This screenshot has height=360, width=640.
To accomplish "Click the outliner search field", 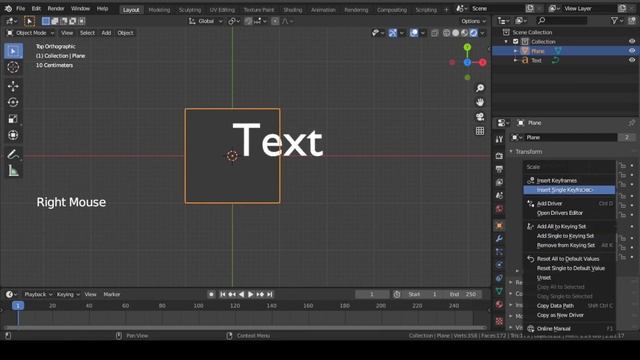I will point(562,20).
